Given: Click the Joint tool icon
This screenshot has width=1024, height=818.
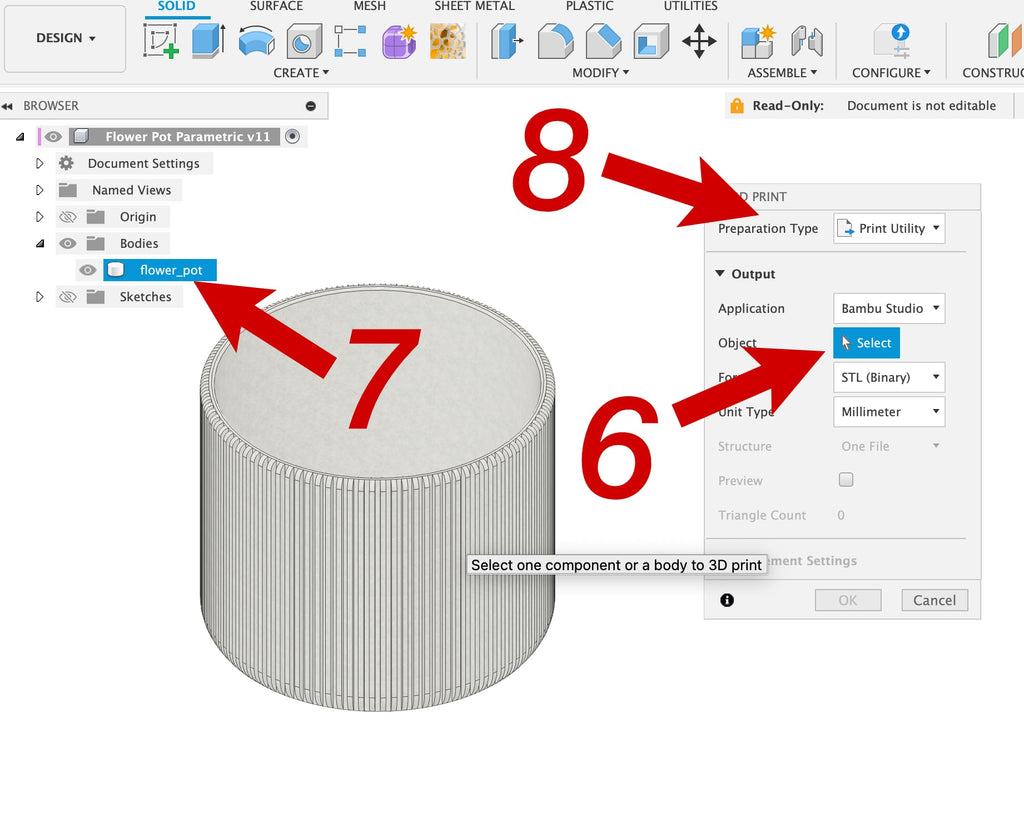Looking at the screenshot, I should (x=807, y=41).
